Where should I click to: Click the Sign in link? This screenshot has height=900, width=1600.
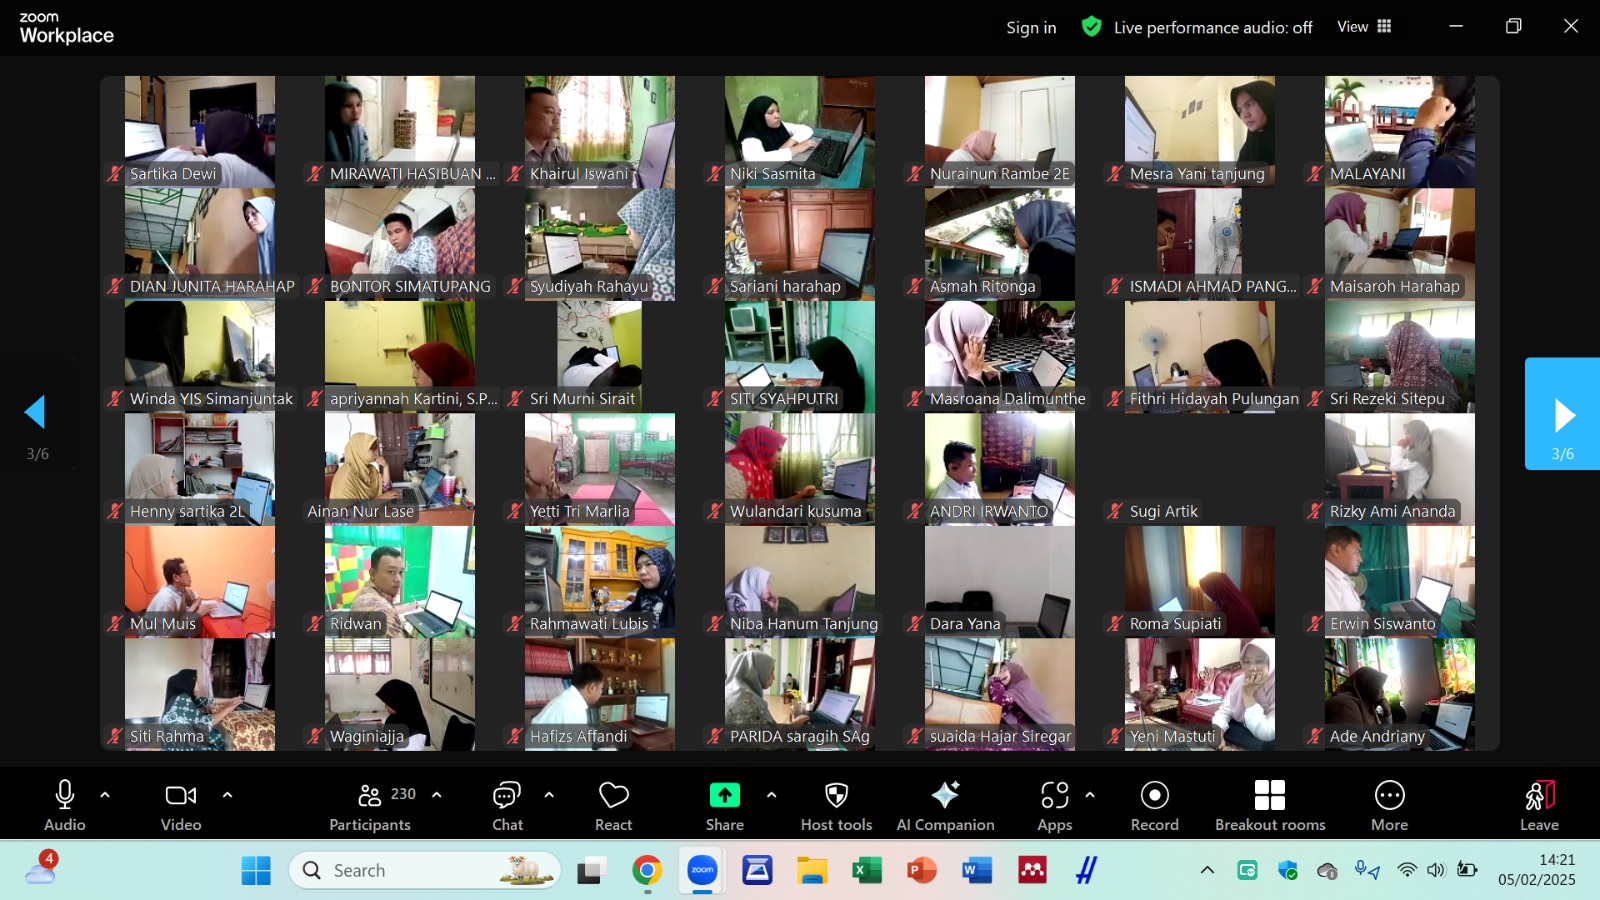1031,28
